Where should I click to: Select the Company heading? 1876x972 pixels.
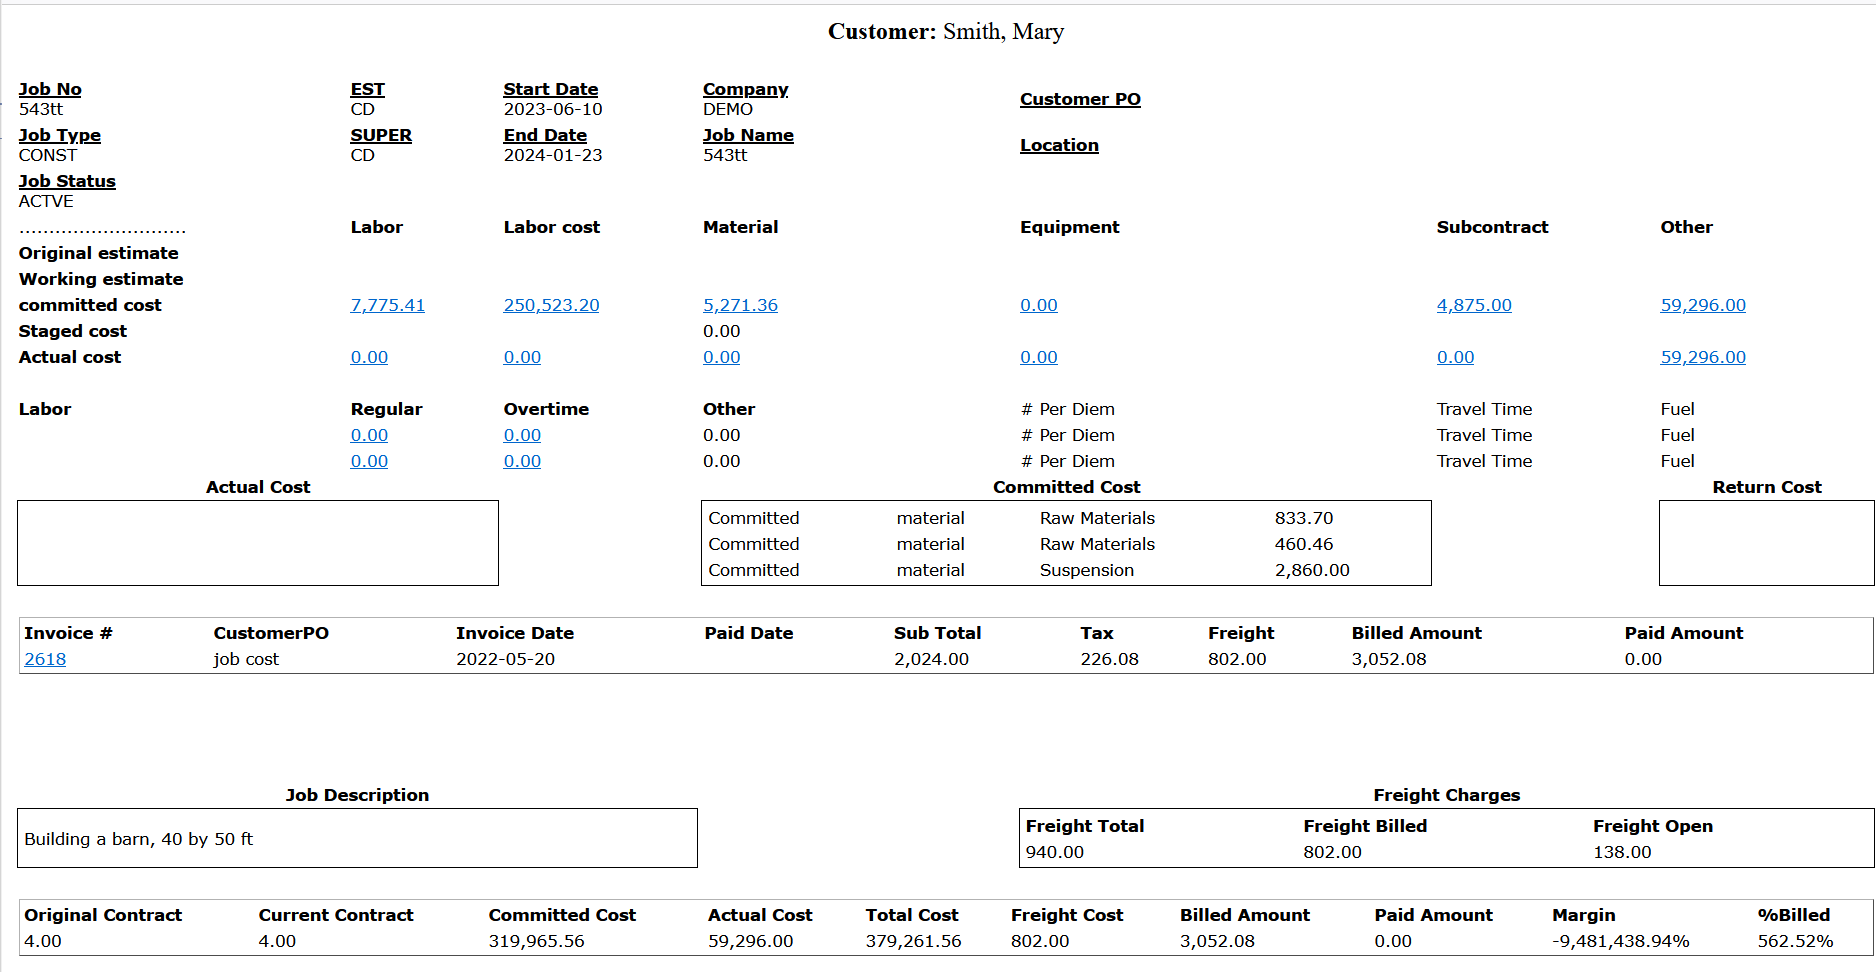point(745,89)
